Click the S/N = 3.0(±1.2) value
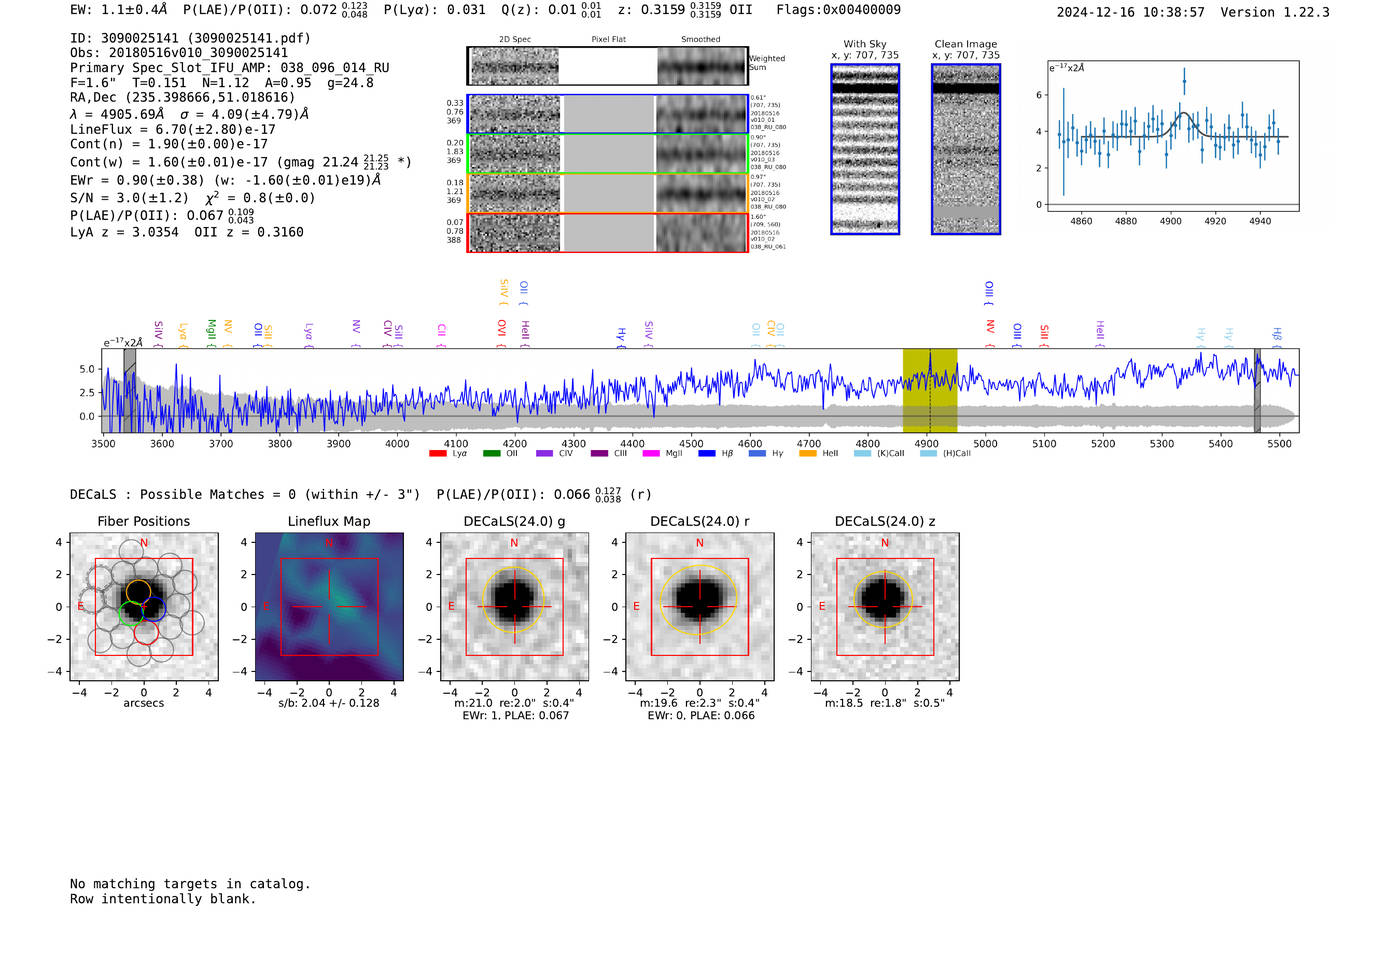The image size is (1400, 953). coord(129,198)
